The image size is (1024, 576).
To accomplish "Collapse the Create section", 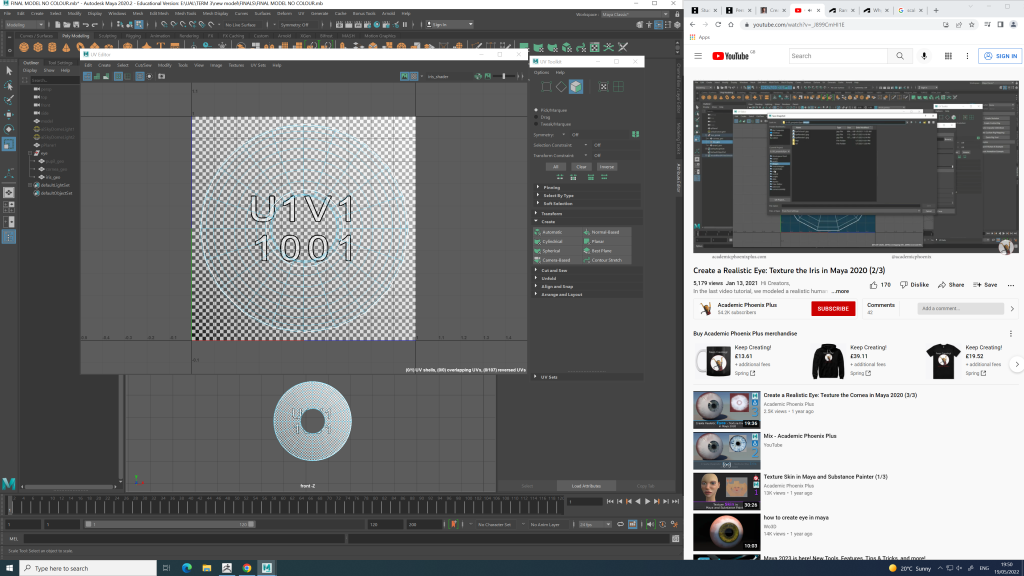I will click(x=586, y=221).
